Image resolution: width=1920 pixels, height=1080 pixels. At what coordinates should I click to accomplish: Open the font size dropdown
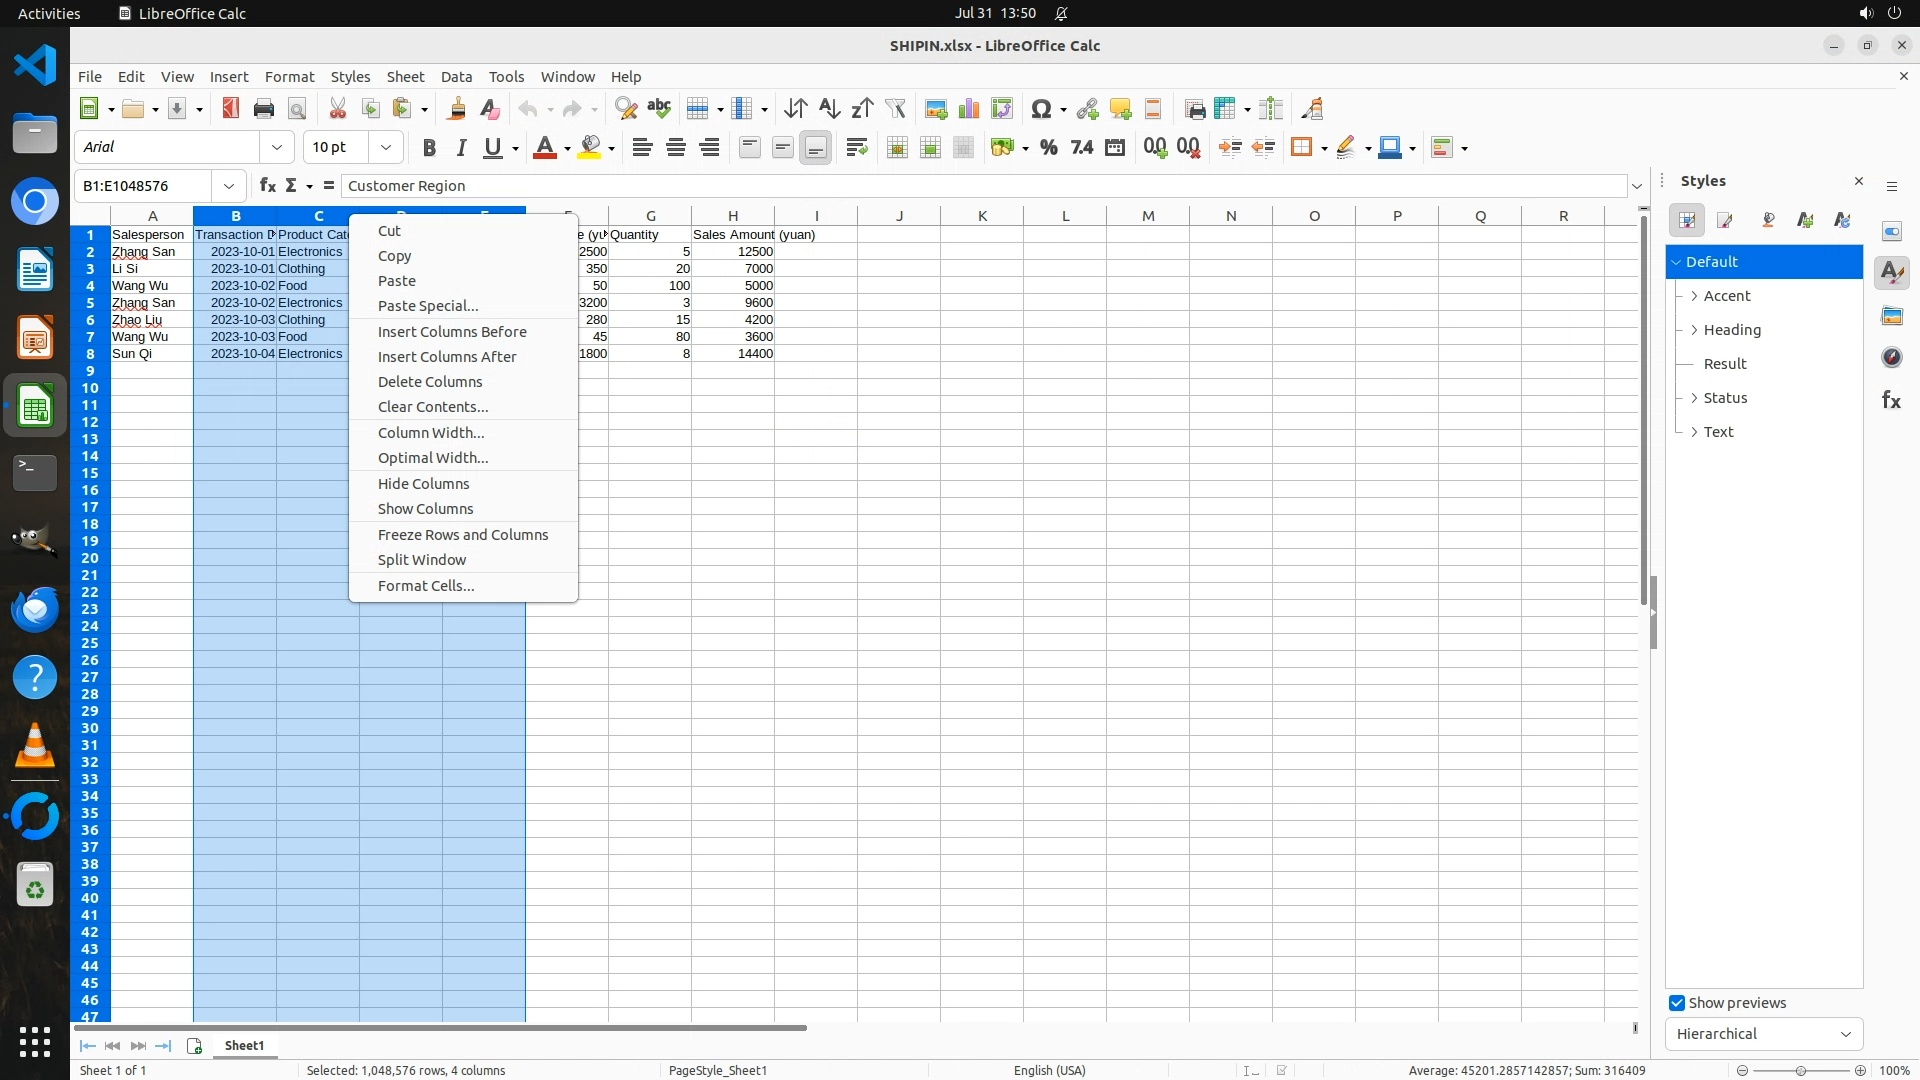pyautogui.click(x=385, y=148)
